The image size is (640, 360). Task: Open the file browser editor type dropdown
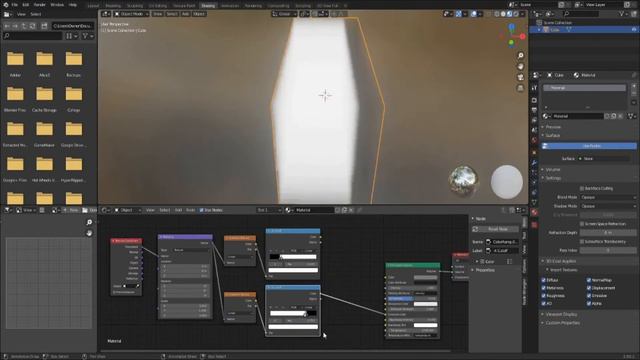click(x=8, y=14)
